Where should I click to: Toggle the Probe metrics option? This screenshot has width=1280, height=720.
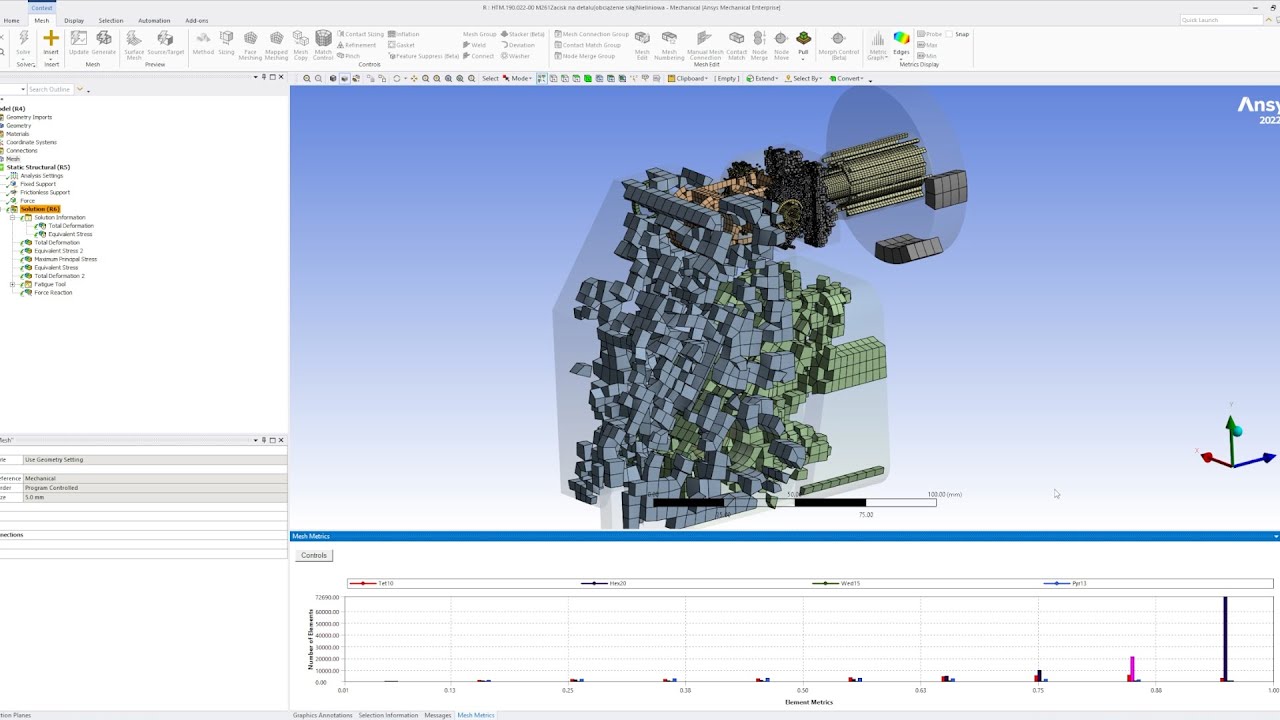tap(929, 34)
